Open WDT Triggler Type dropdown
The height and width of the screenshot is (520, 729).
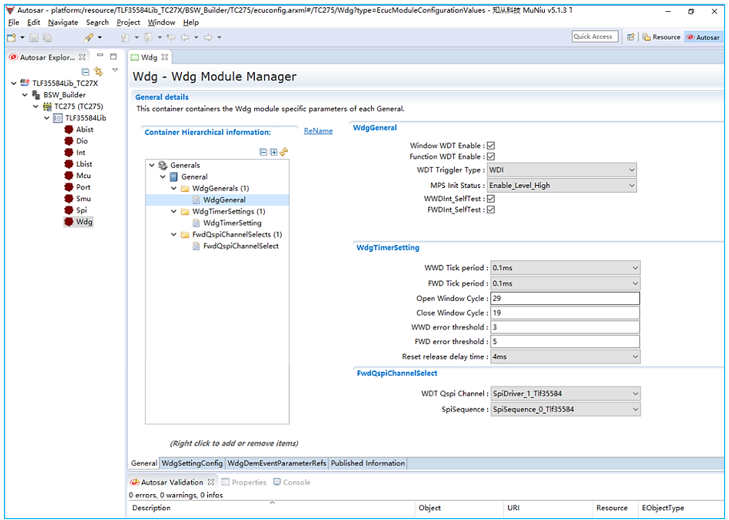point(562,170)
